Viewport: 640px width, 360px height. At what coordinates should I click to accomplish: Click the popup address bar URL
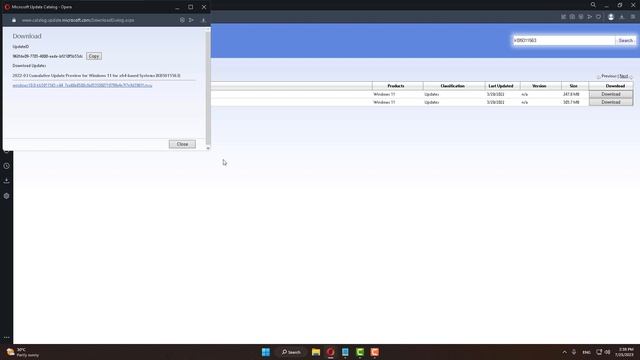(78, 20)
